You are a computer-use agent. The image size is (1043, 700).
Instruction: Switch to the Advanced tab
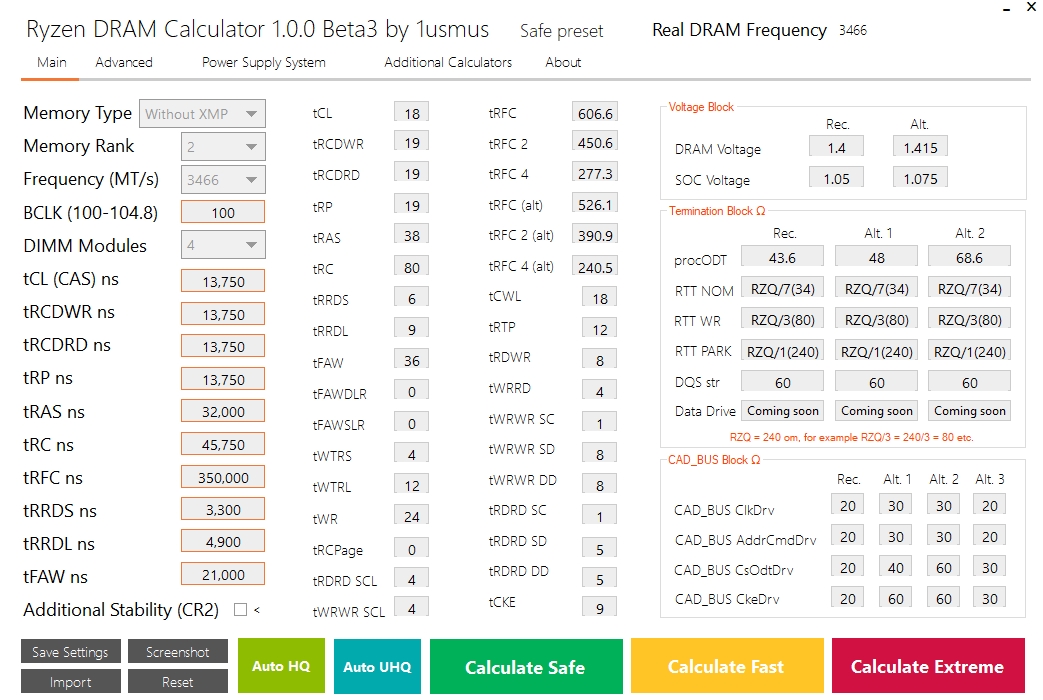[x=124, y=63]
